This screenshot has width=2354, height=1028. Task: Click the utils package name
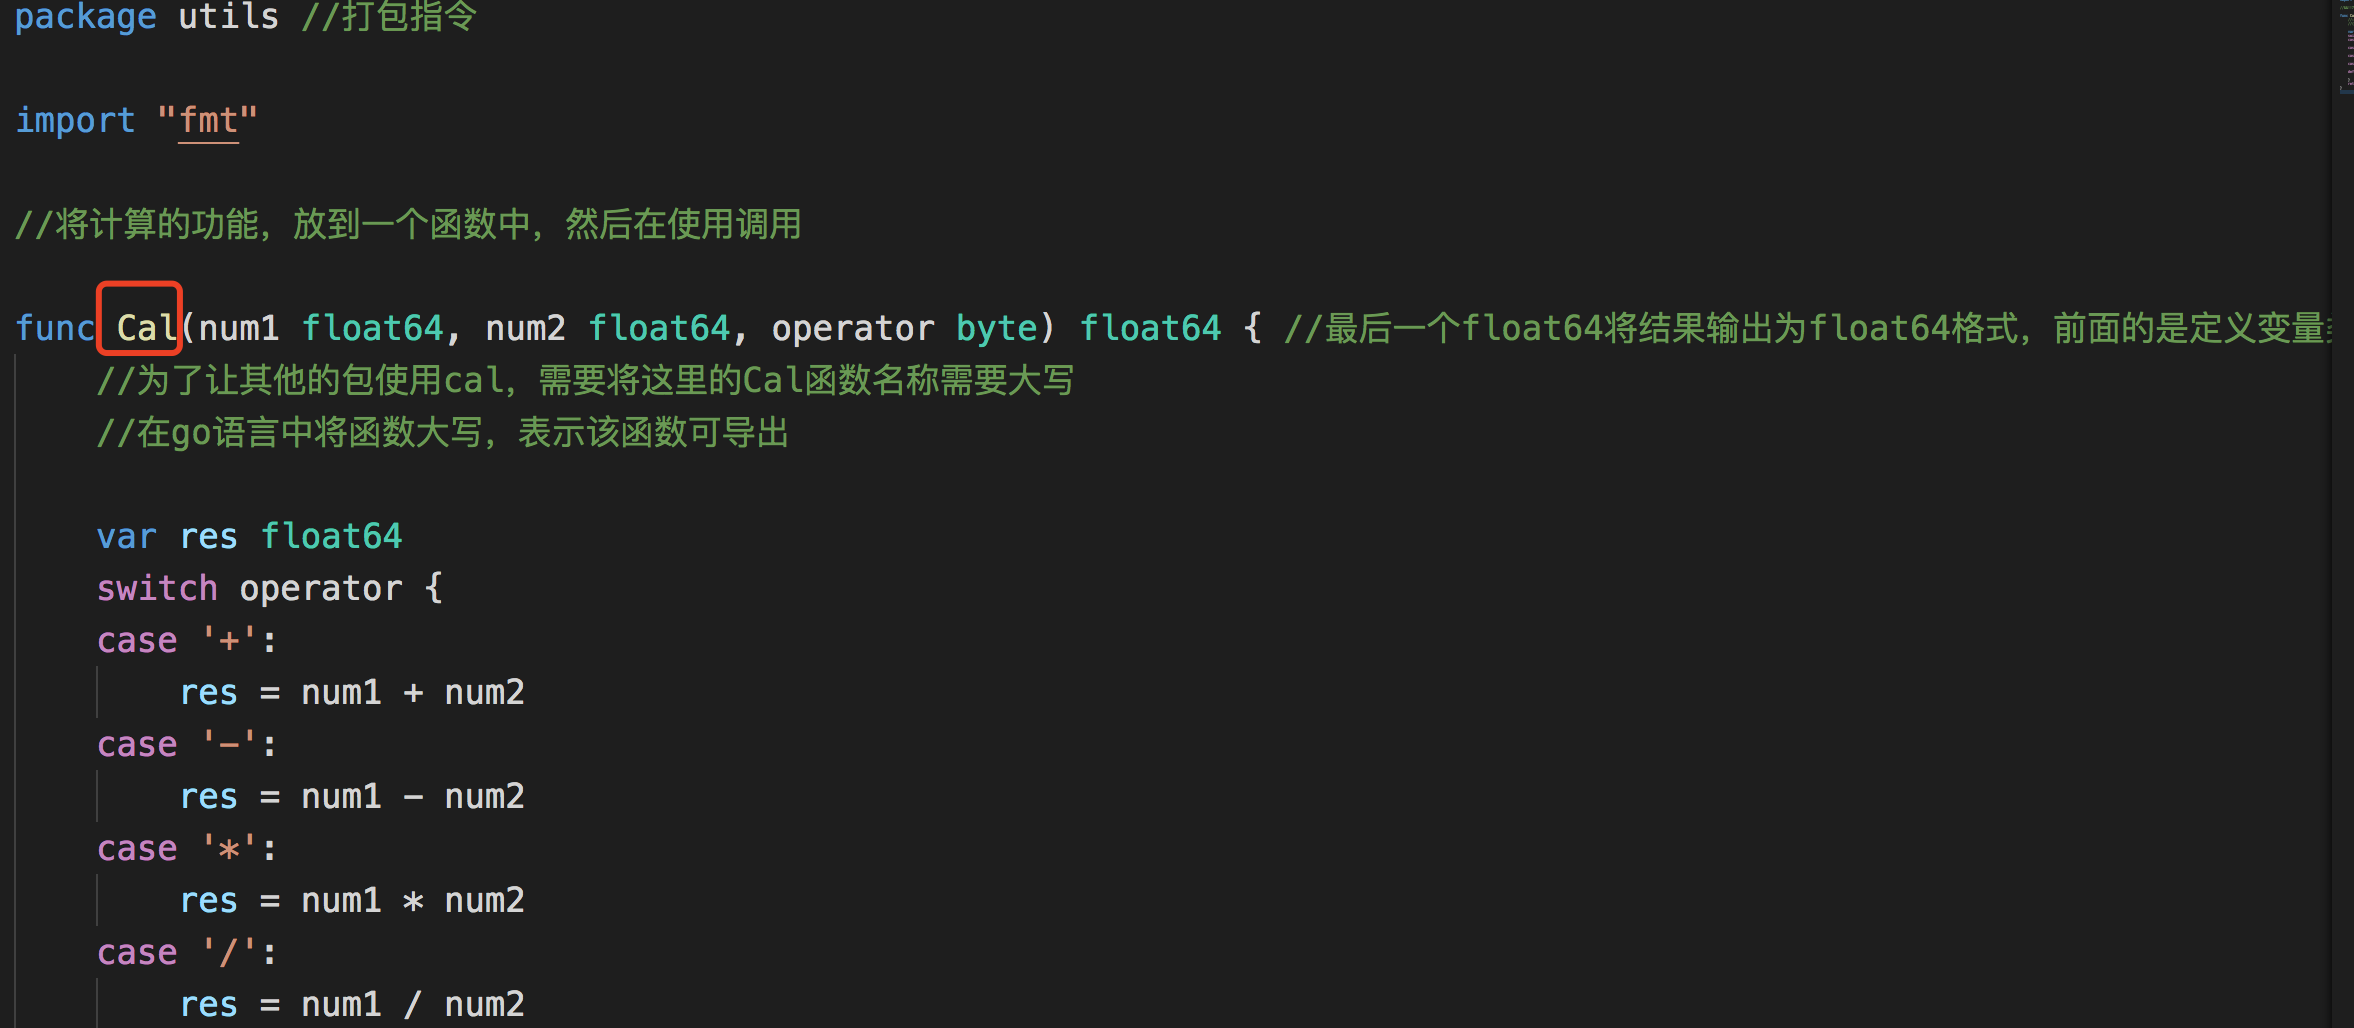[228, 17]
